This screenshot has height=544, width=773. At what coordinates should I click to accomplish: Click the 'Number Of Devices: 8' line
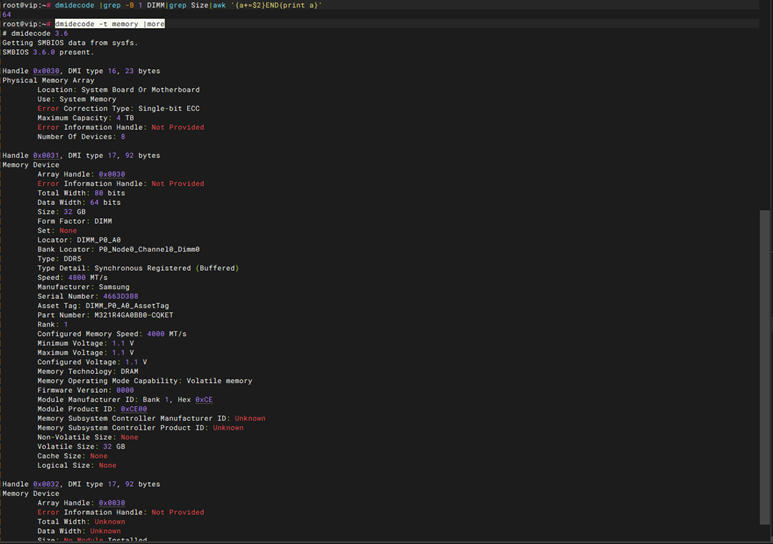81,137
